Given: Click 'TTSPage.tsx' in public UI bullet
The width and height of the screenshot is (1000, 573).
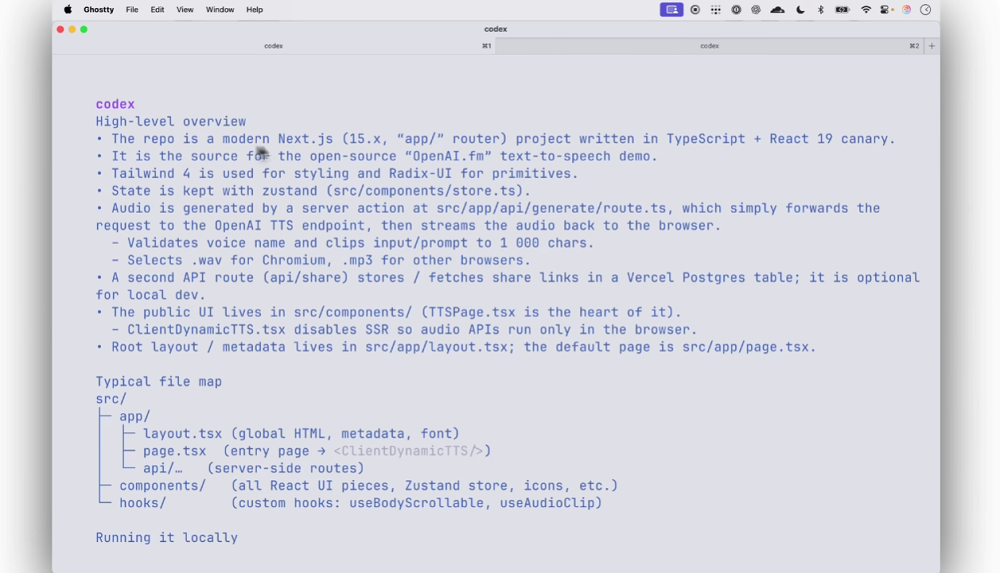Looking at the screenshot, I should (x=472, y=313).
